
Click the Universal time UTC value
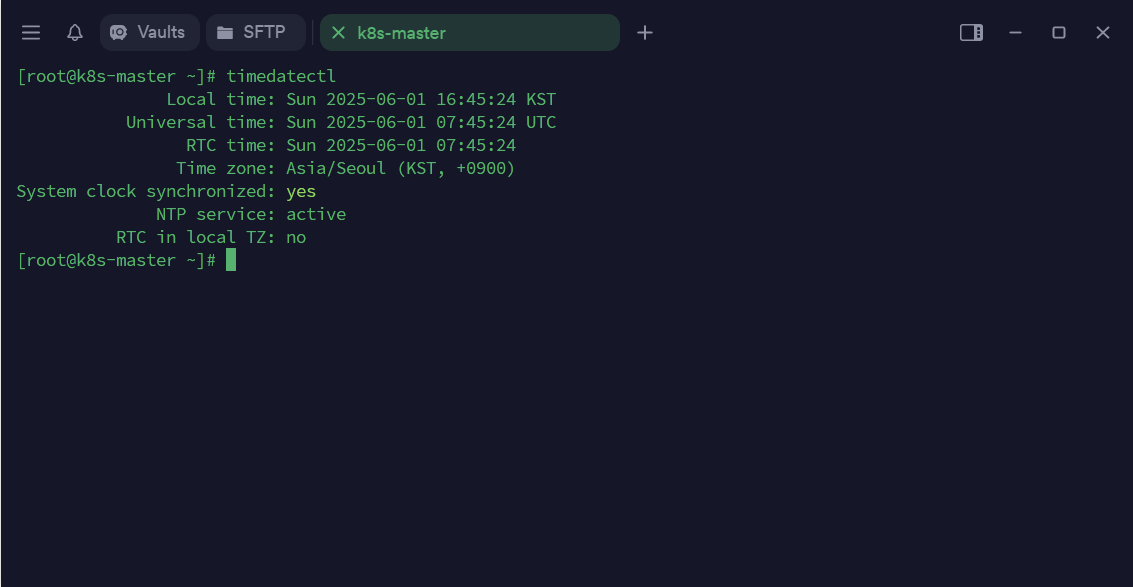pos(420,122)
